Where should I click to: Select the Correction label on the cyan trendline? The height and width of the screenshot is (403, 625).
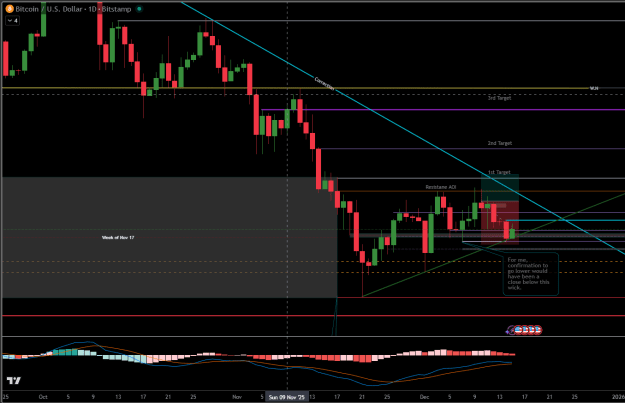(x=325, y=84)
